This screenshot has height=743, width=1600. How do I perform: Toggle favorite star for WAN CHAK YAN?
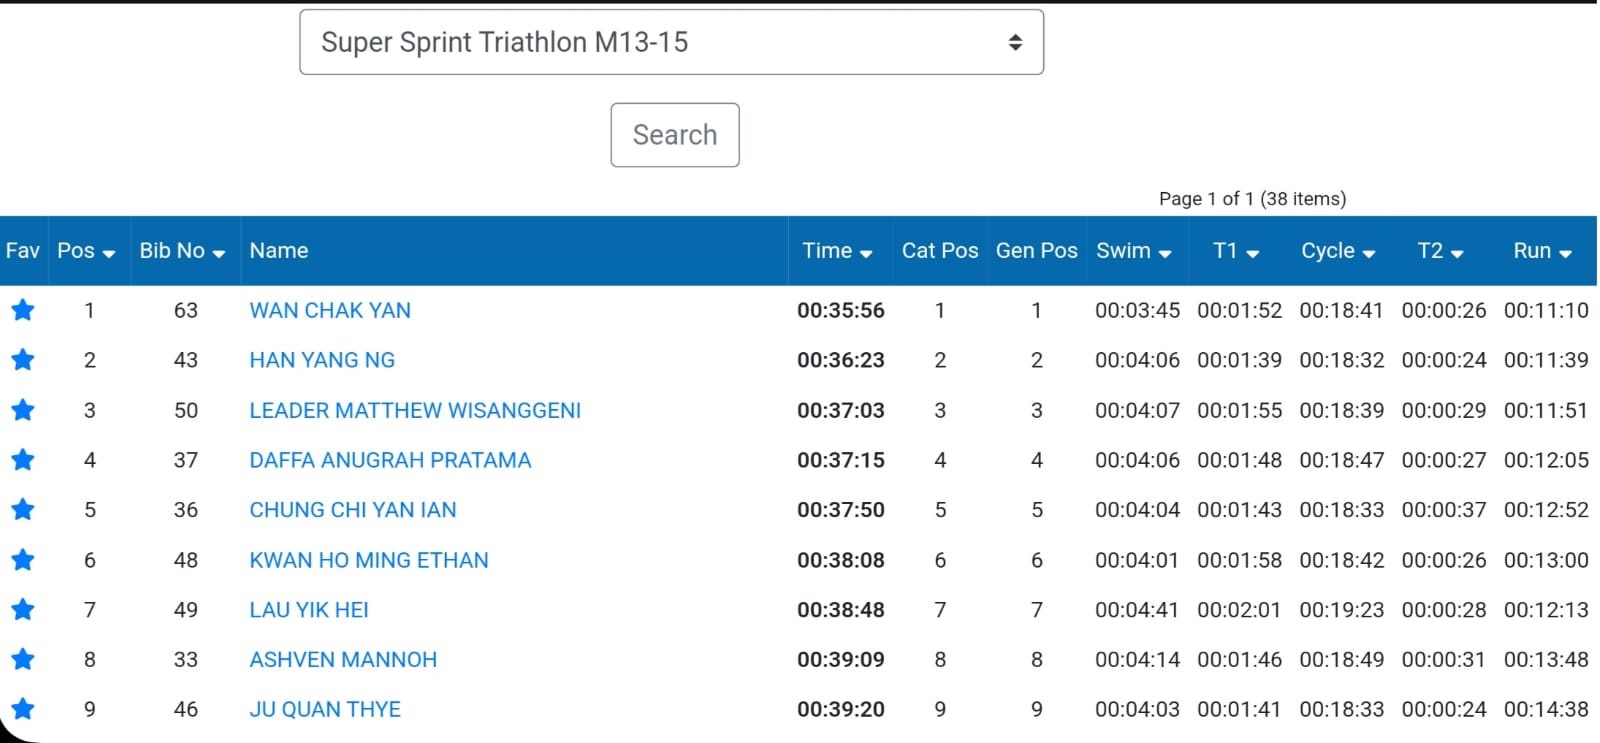23,310
